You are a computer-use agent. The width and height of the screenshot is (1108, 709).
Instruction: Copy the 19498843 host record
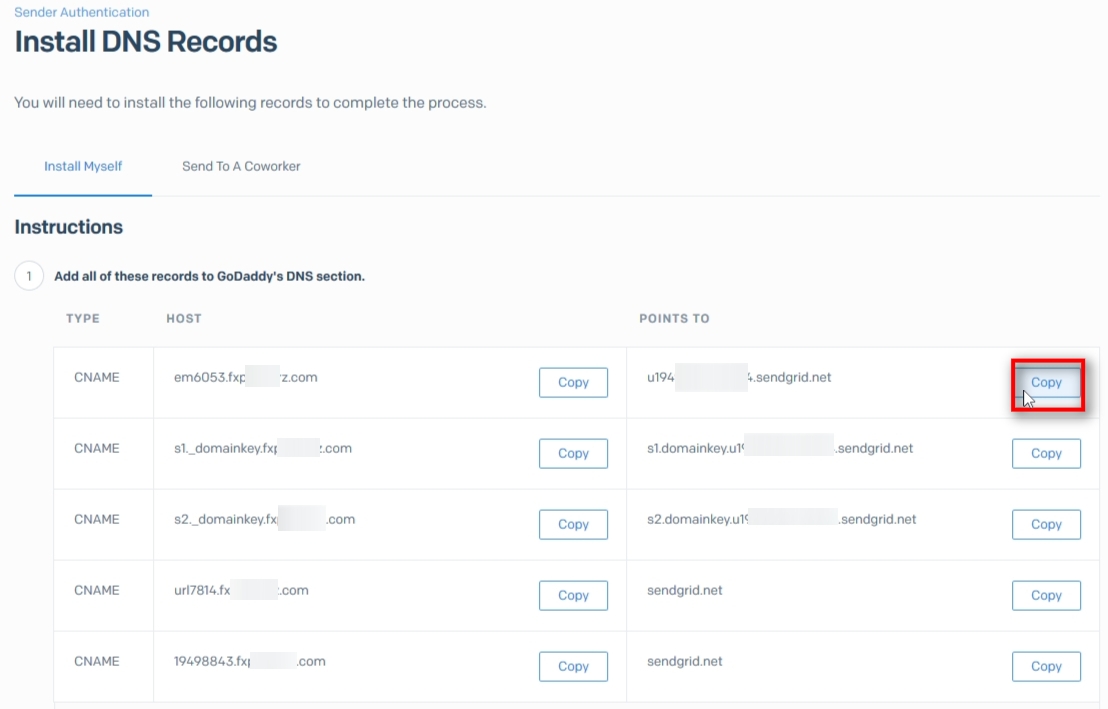pyautogui.click(x=573, y=666)
